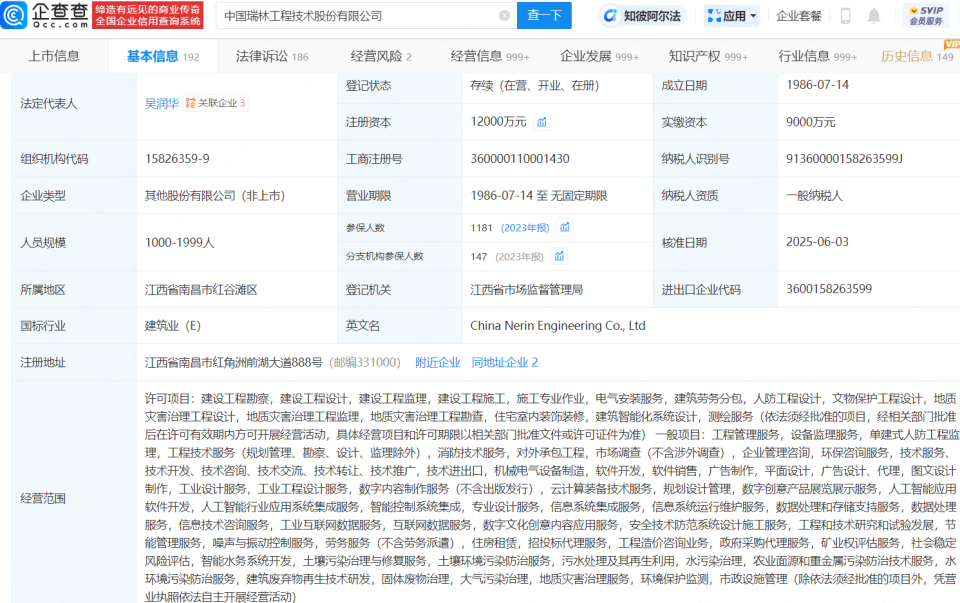The width and height of the screenshot is (960, 603).
Task: Switch to 行业信息 tab
Action: click(x=817, y=56)
